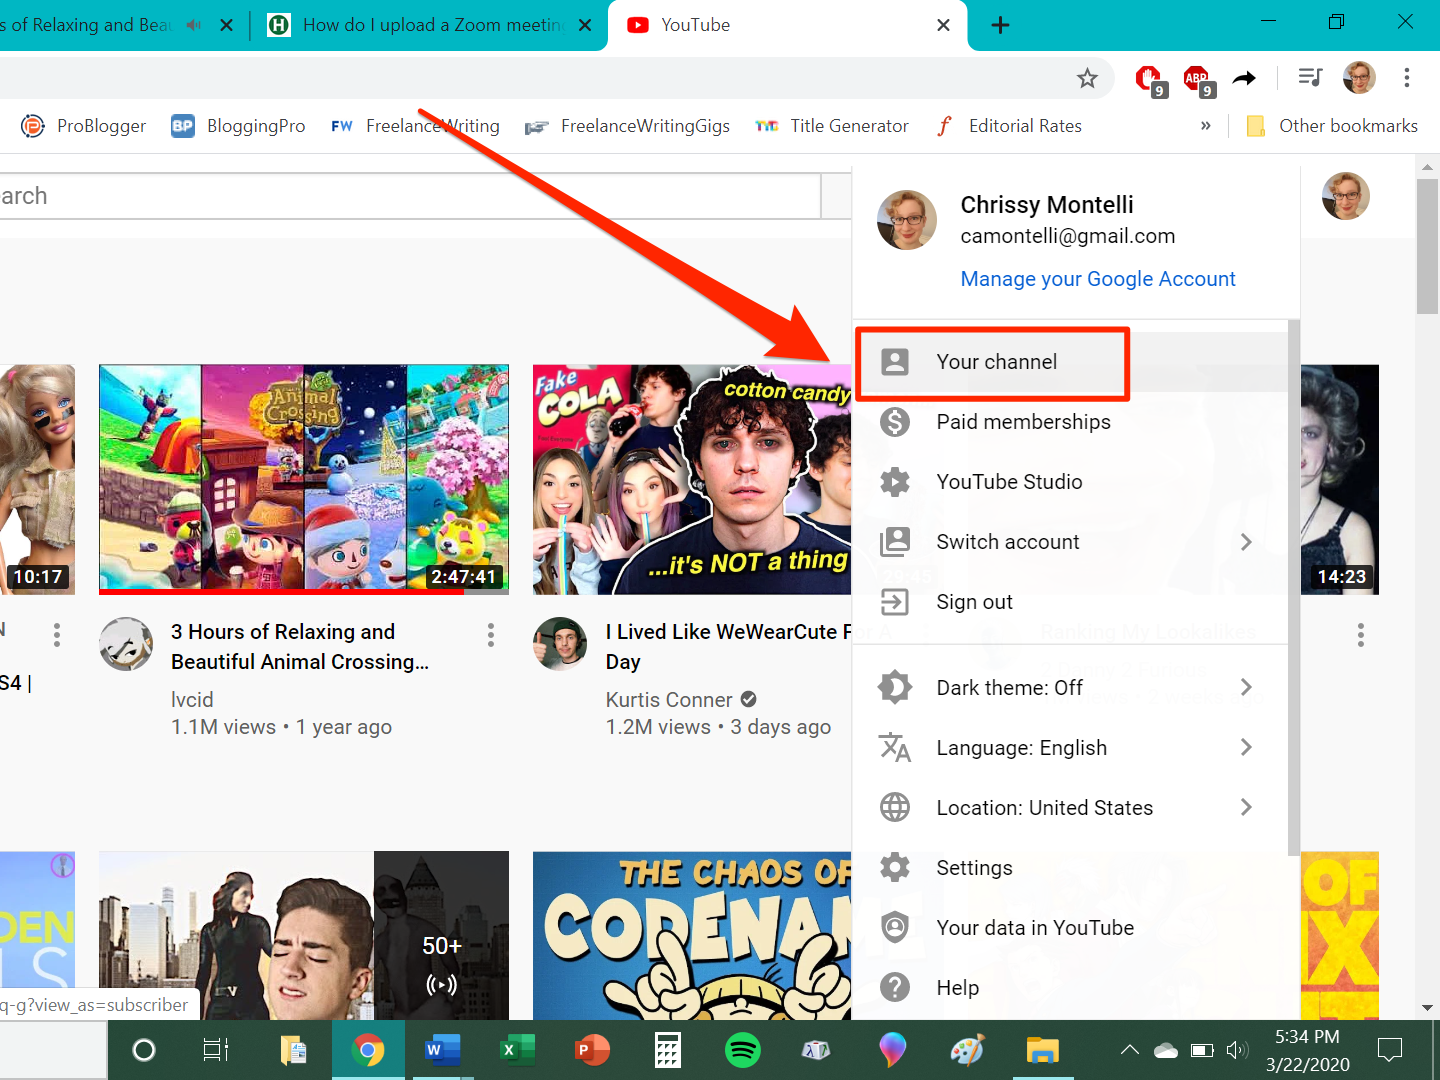Open Paid memberships from the account menu
1440x1080 pixels.
pos(1071,422)
